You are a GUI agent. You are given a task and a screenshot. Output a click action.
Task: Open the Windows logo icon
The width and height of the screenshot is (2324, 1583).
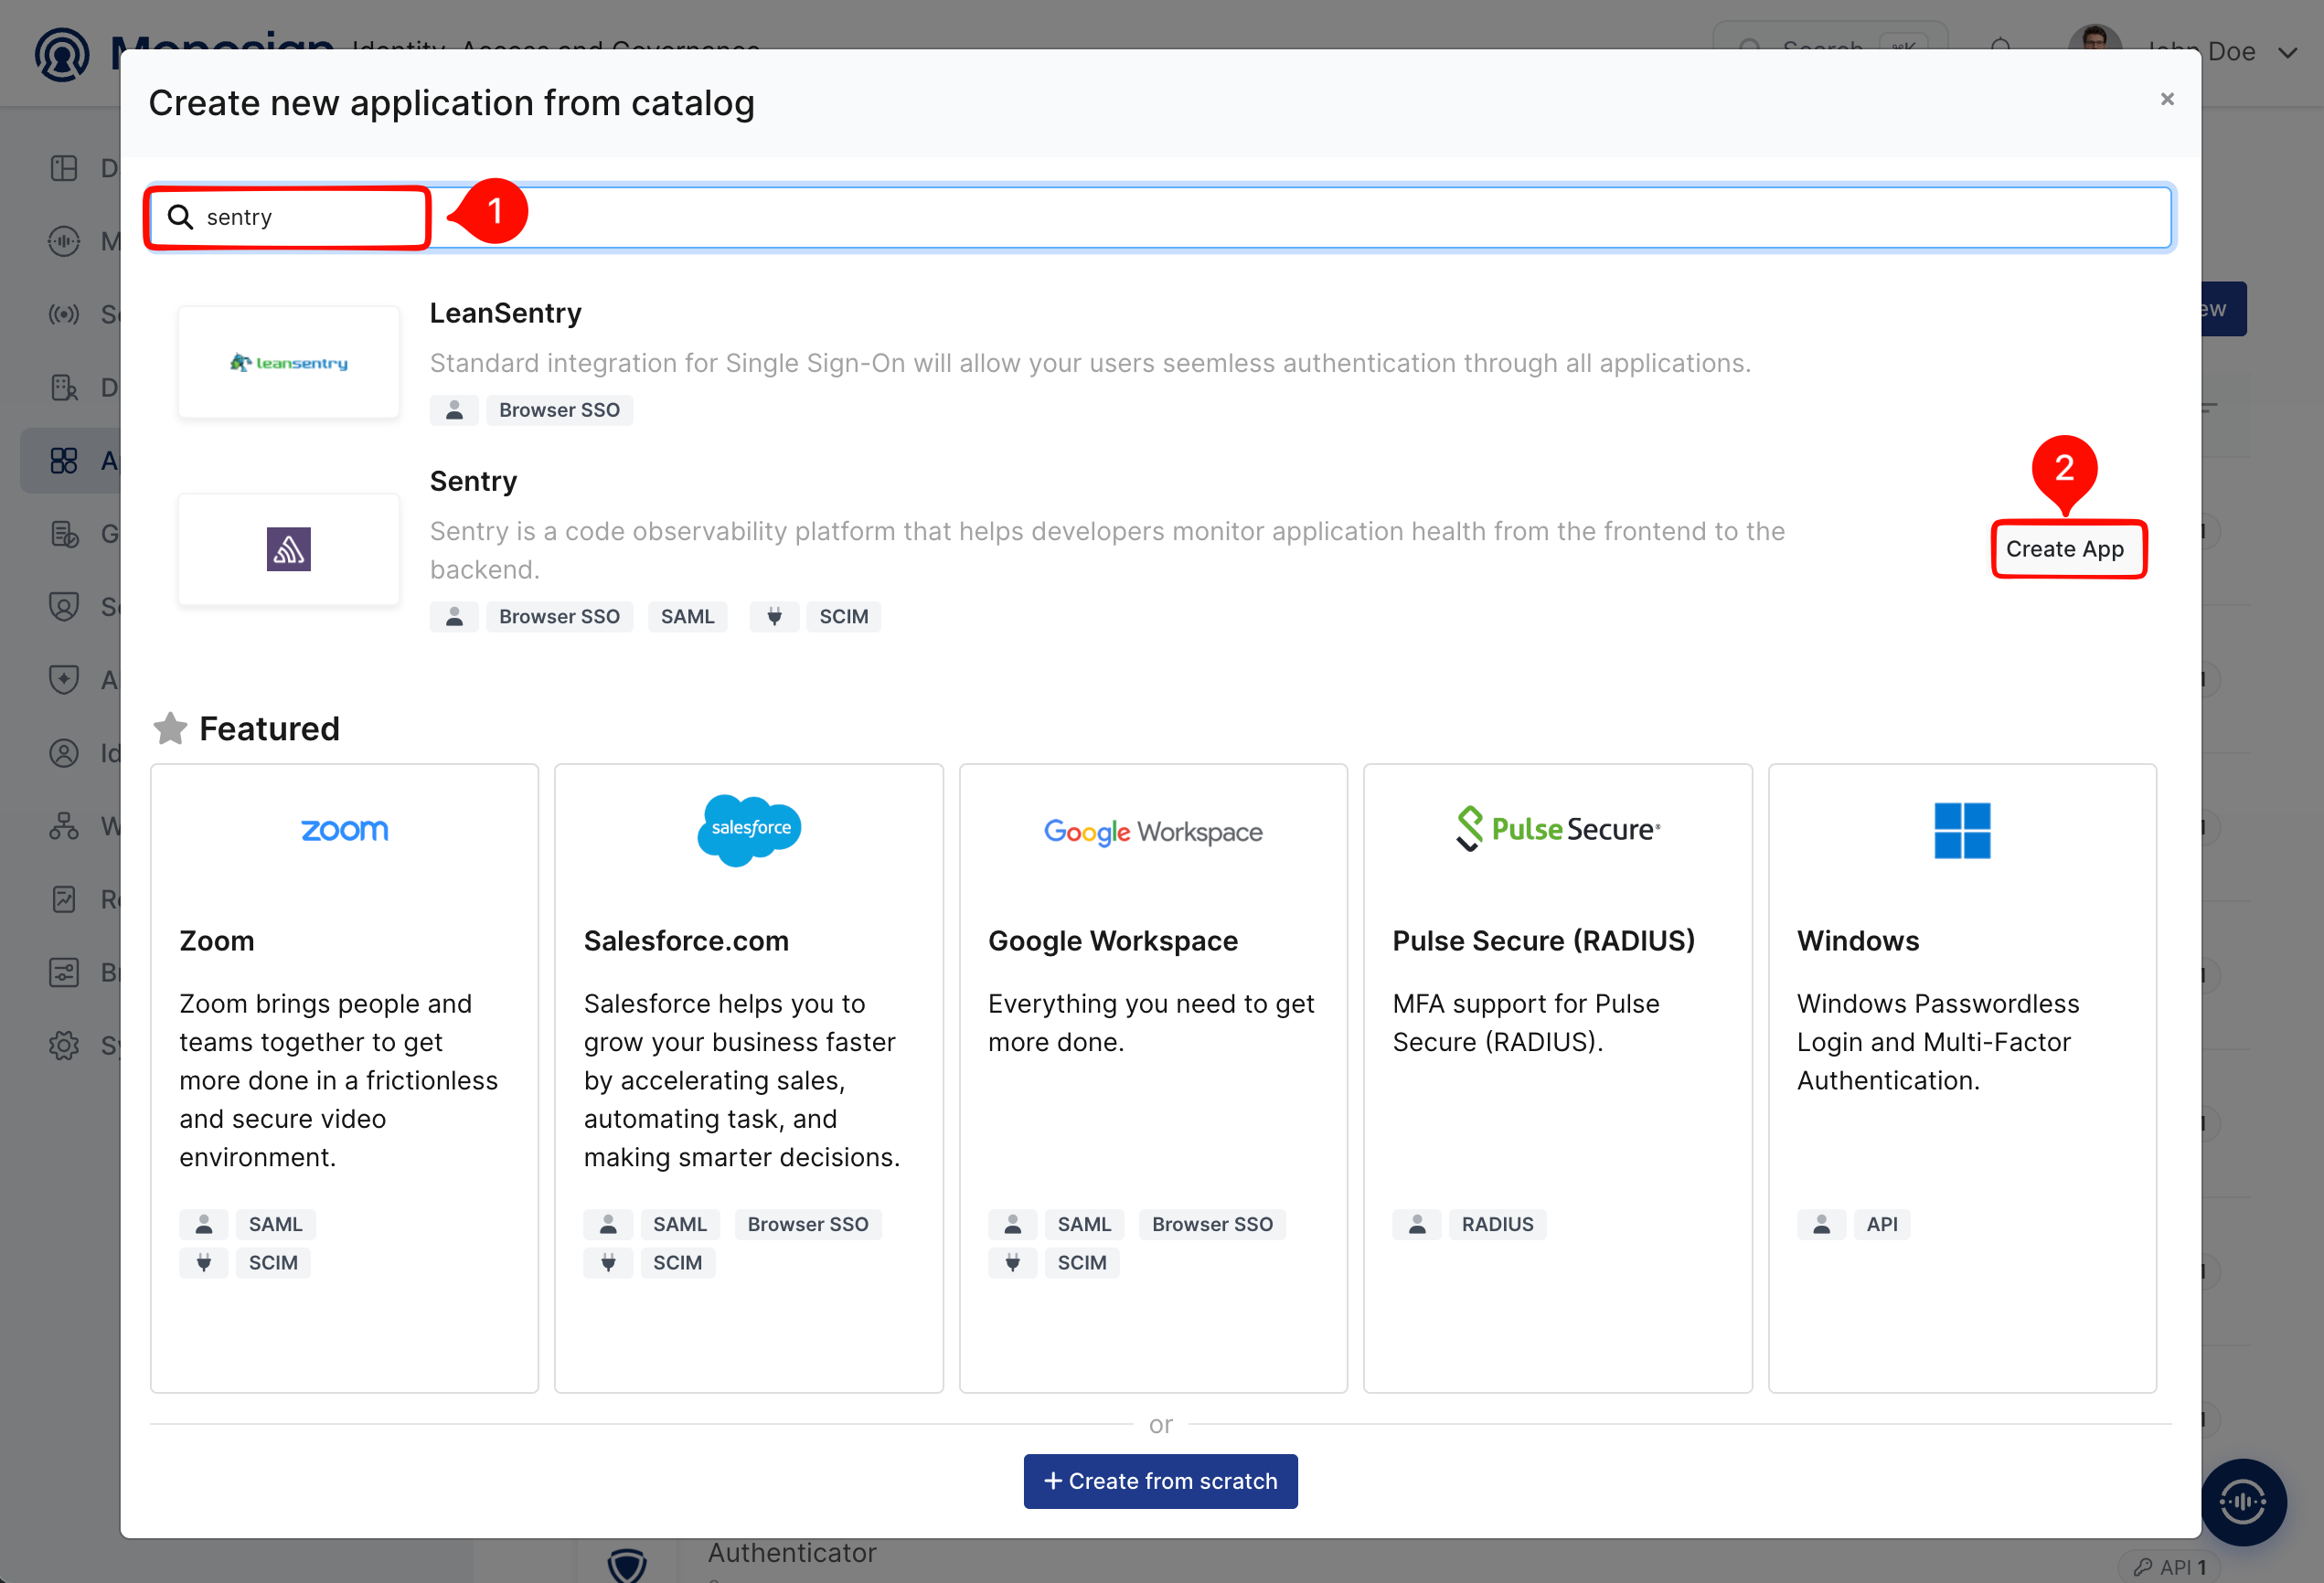pyautogui.click(x=1962, y=830)
